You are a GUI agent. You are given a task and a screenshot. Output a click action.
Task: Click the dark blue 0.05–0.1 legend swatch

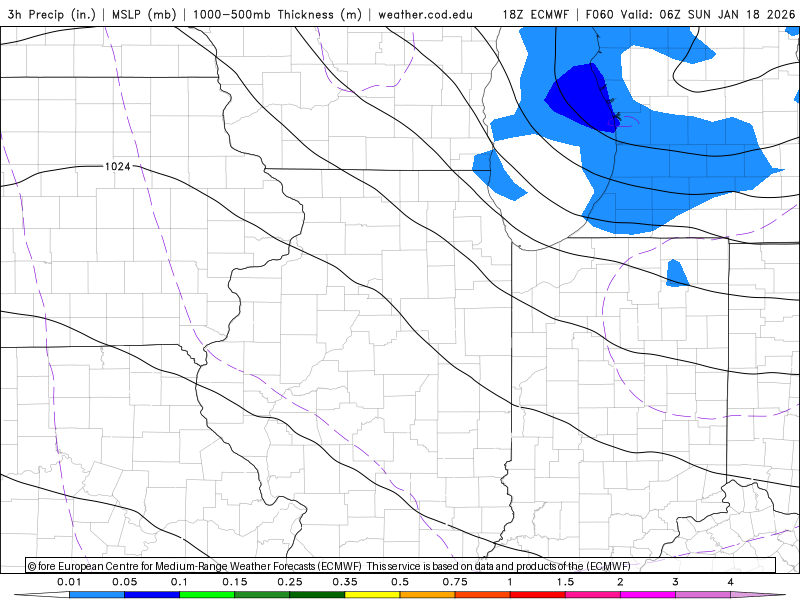click(x=152, y=595)
